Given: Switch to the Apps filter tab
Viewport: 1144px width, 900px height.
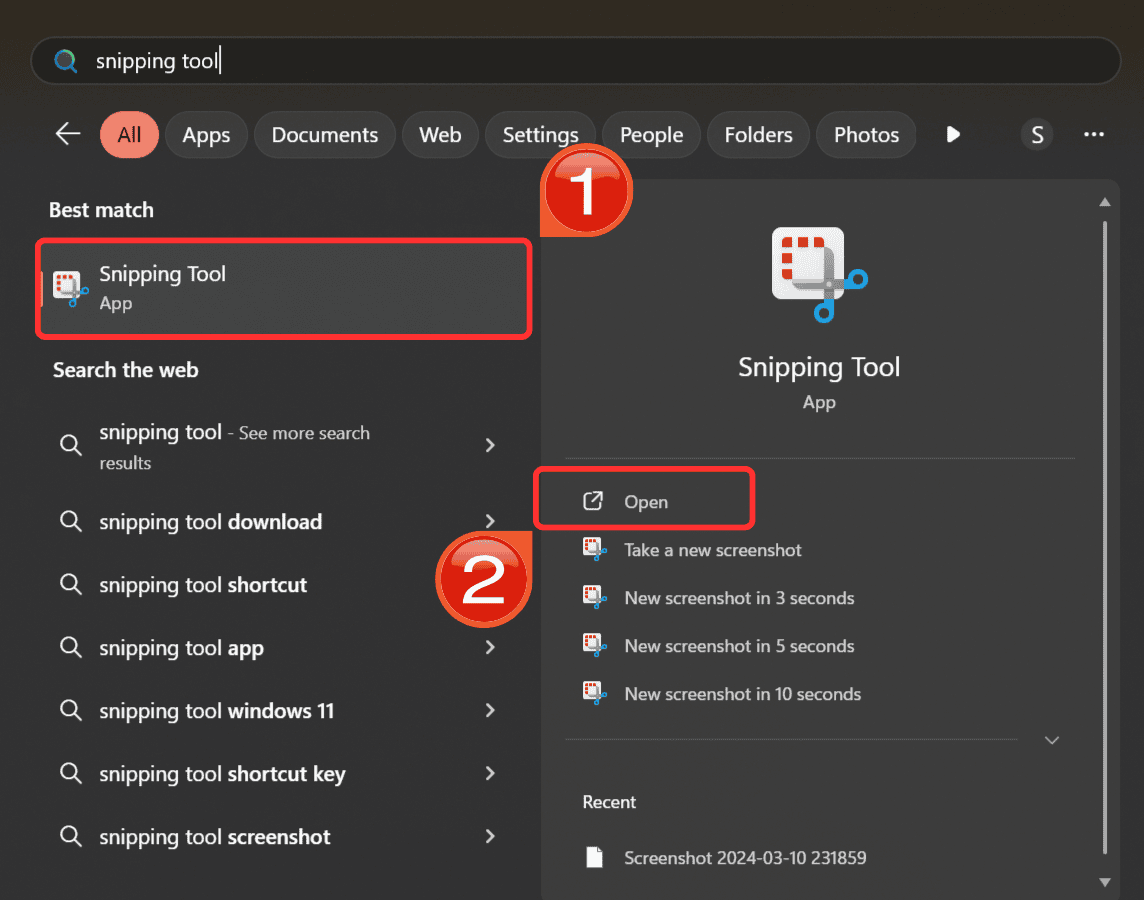Looking at the screenshot, I should pyautogui.click(x=206, y=135).
